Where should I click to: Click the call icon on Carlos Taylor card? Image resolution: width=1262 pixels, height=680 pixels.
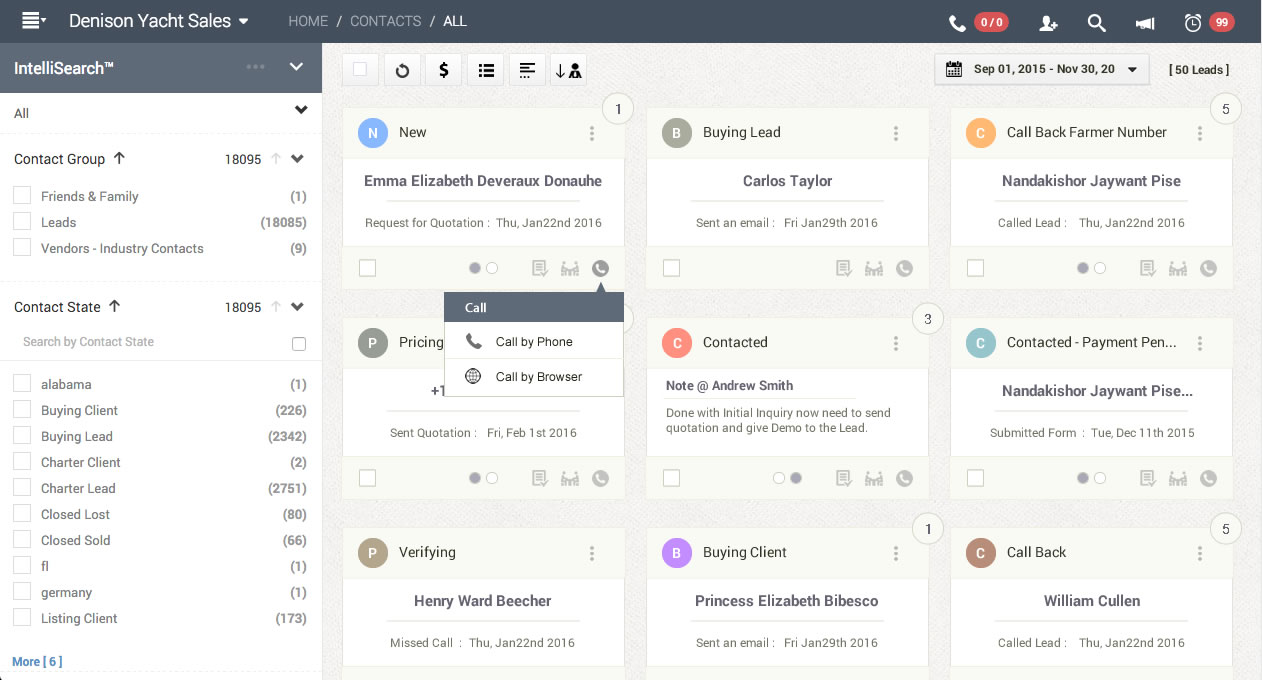pyautogui.click(x=904, y=268)
